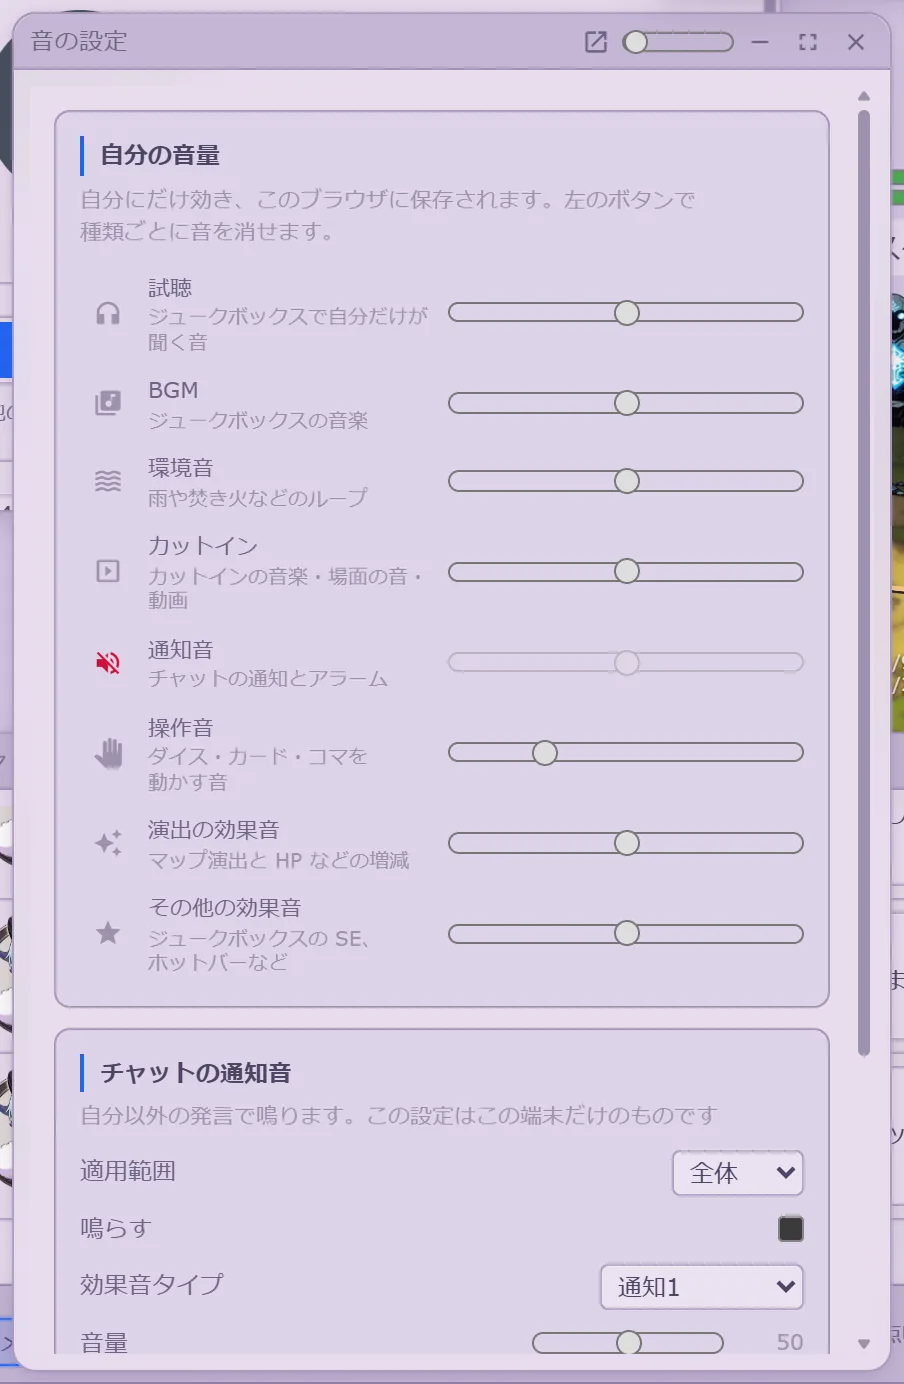The image size is (904, 1384).
Task: Click the 音量 value 50
Action: coord(790,1342)
